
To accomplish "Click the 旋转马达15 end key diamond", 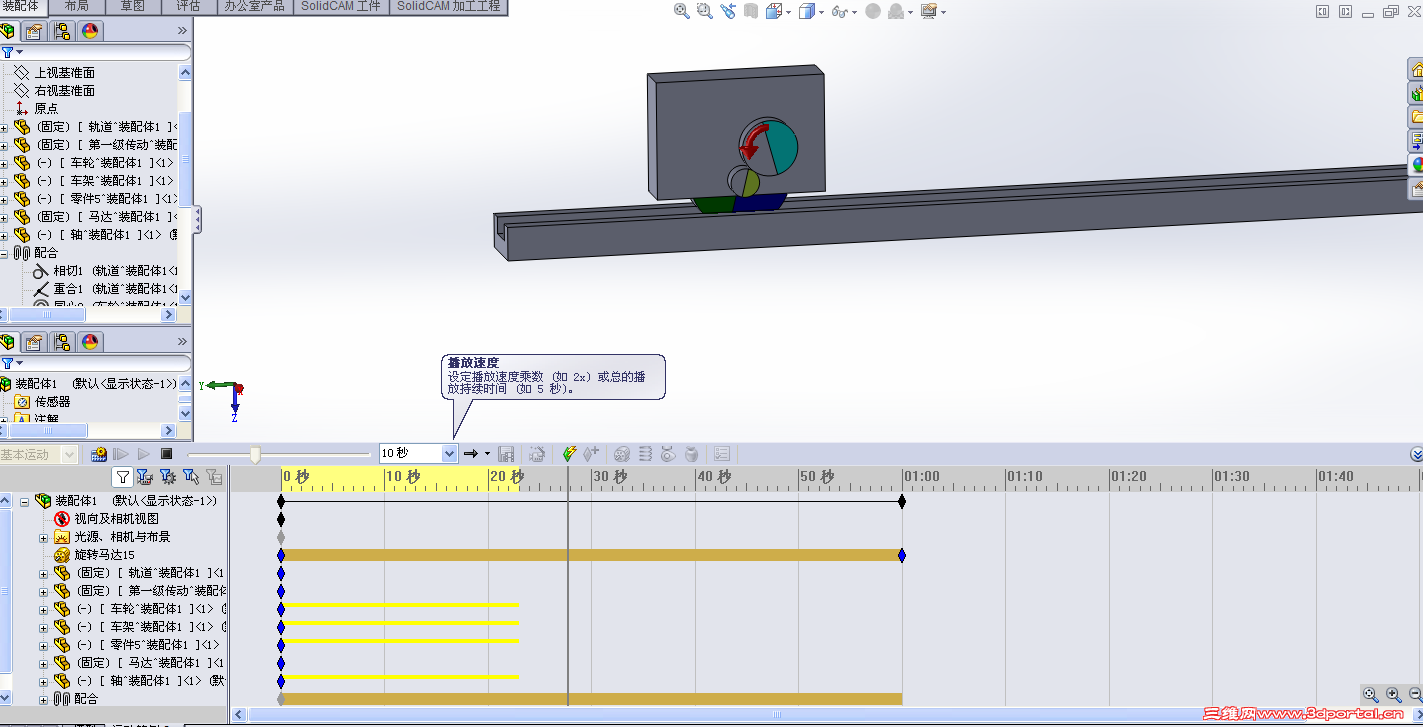I will pyautogui.click(x=902, y=555).
